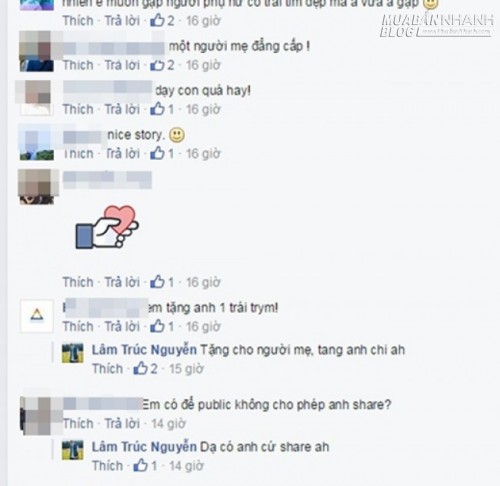Viewport: 500px width, 486px height.
Task: Click thumbs-up icon under 'dạy con quá hay!' comment
Action: pyautogui.click(x=157, y=109)
